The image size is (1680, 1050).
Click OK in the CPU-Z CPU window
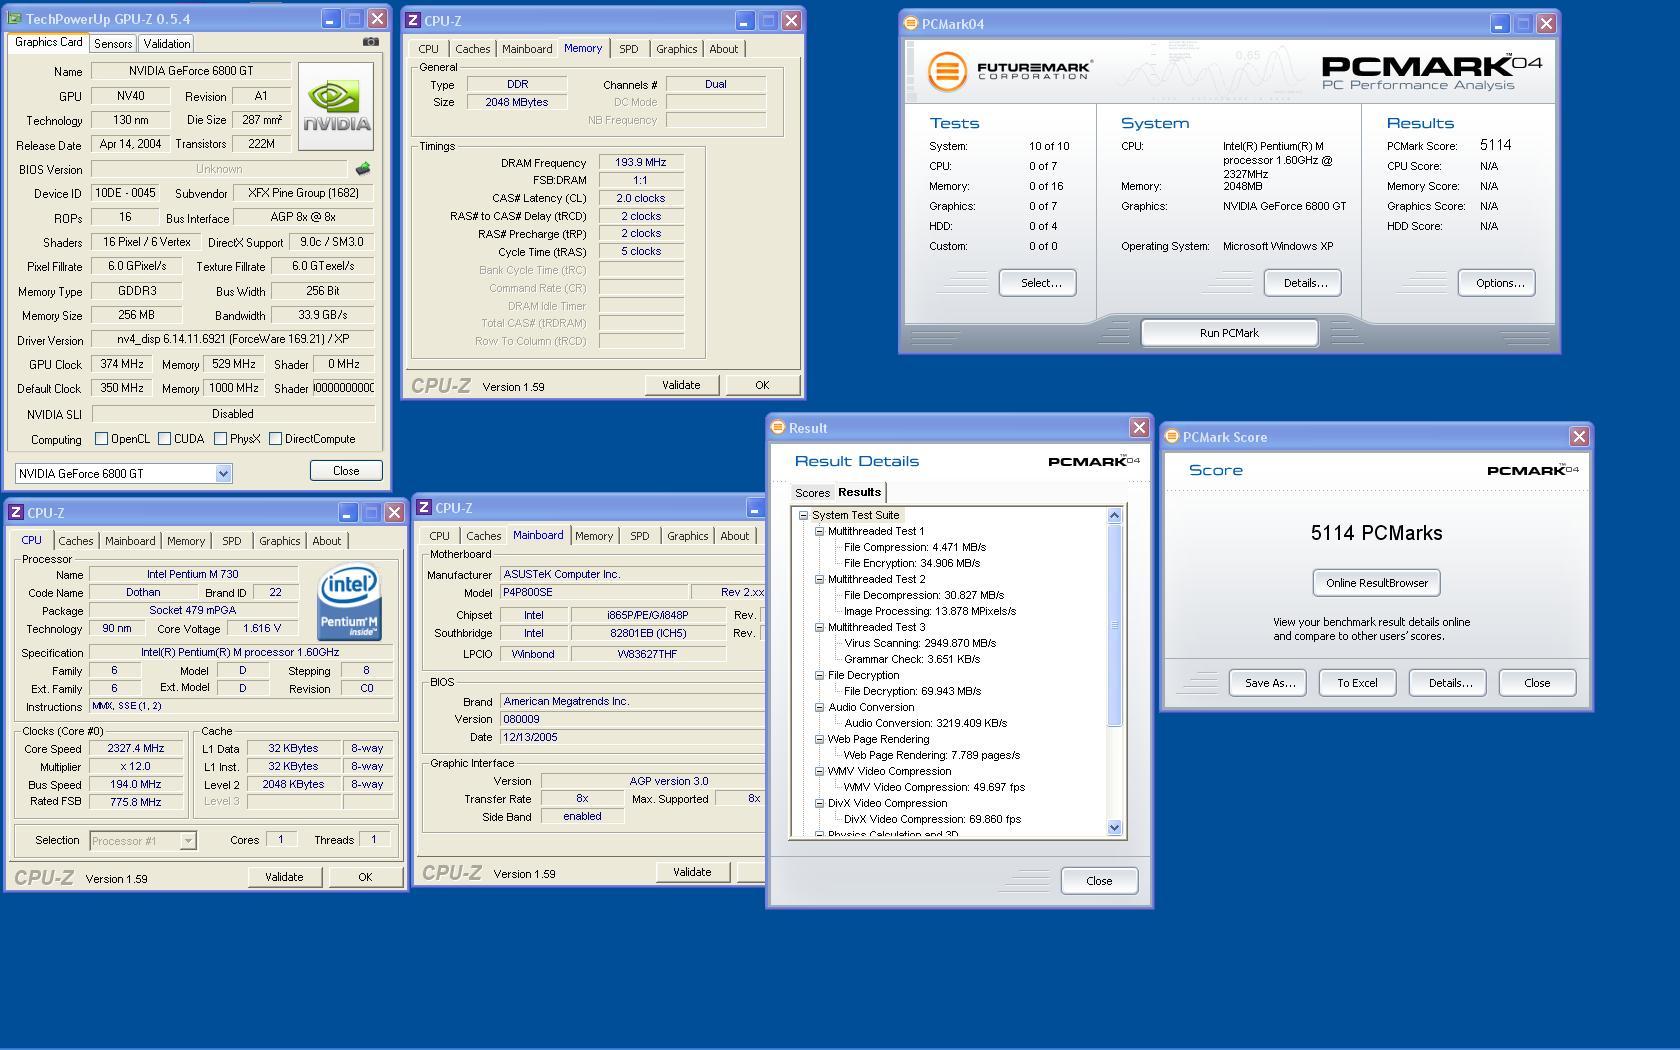[365, 877]
